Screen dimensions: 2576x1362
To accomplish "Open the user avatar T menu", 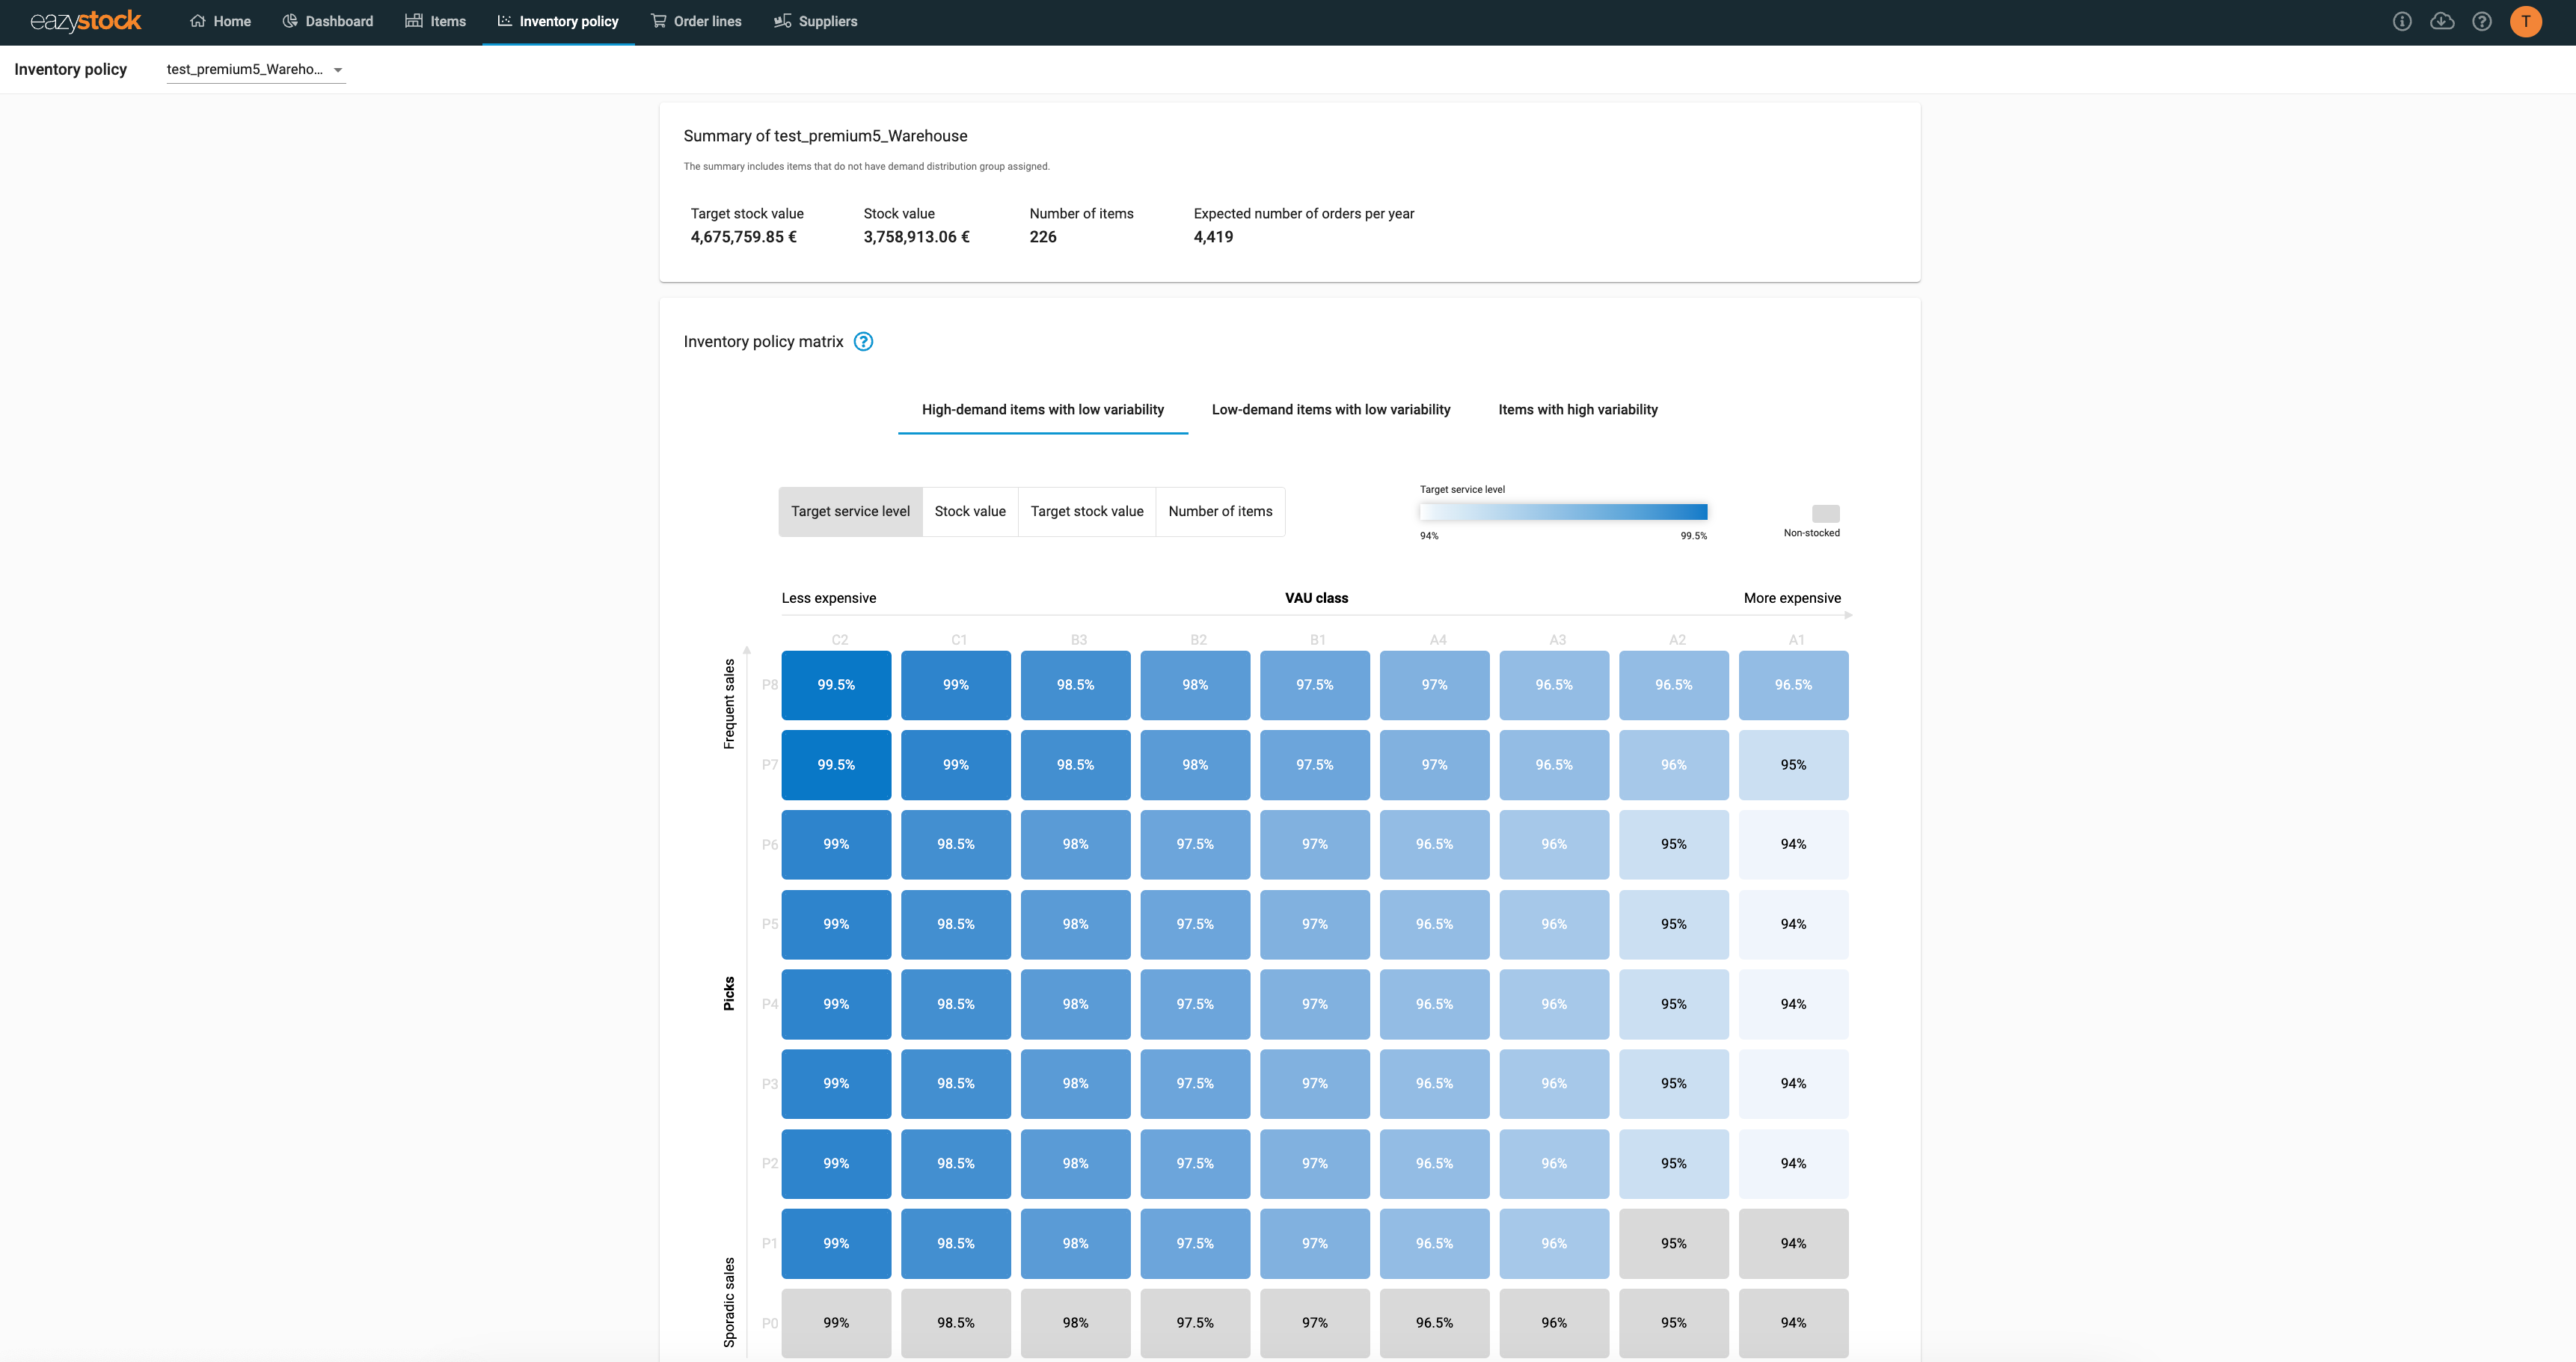I will [x=2526, y=21].
